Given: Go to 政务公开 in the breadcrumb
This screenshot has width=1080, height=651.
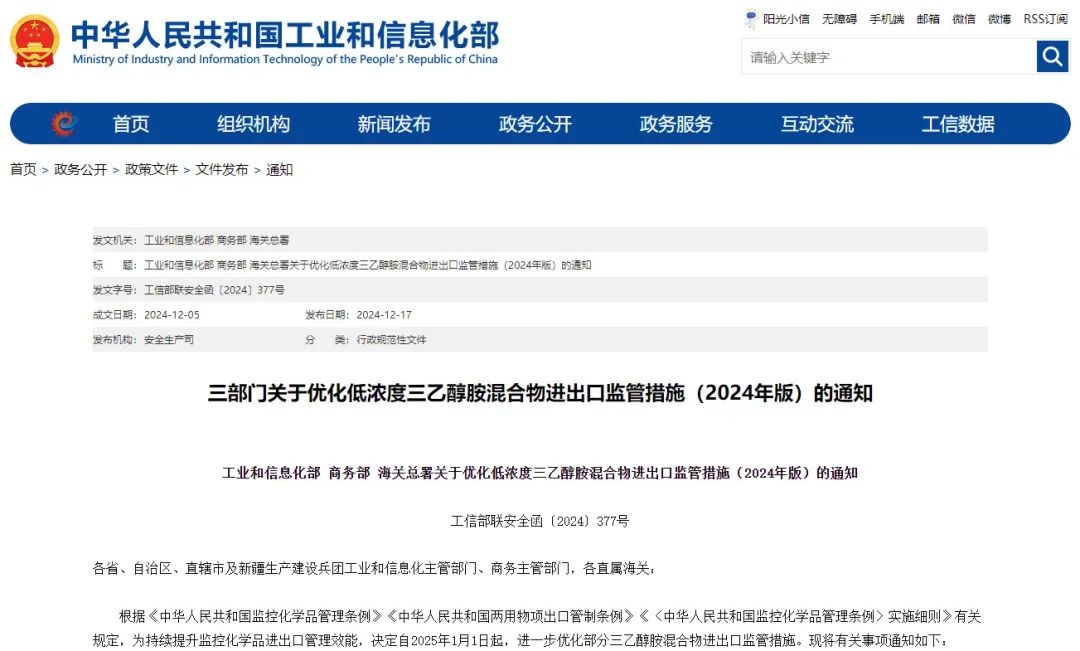Looking at the screenshot, I should [81, 169].
